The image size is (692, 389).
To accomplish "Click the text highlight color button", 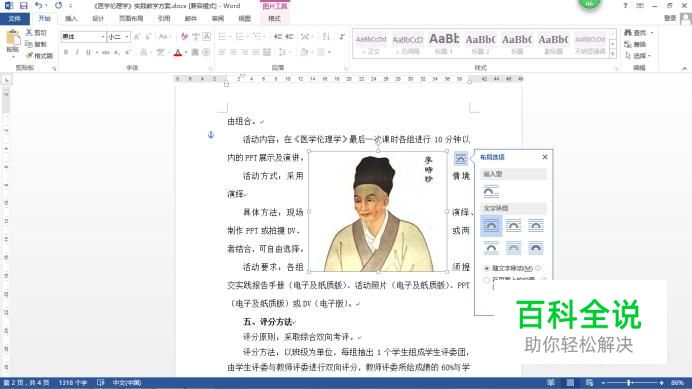I will point(160,53).
